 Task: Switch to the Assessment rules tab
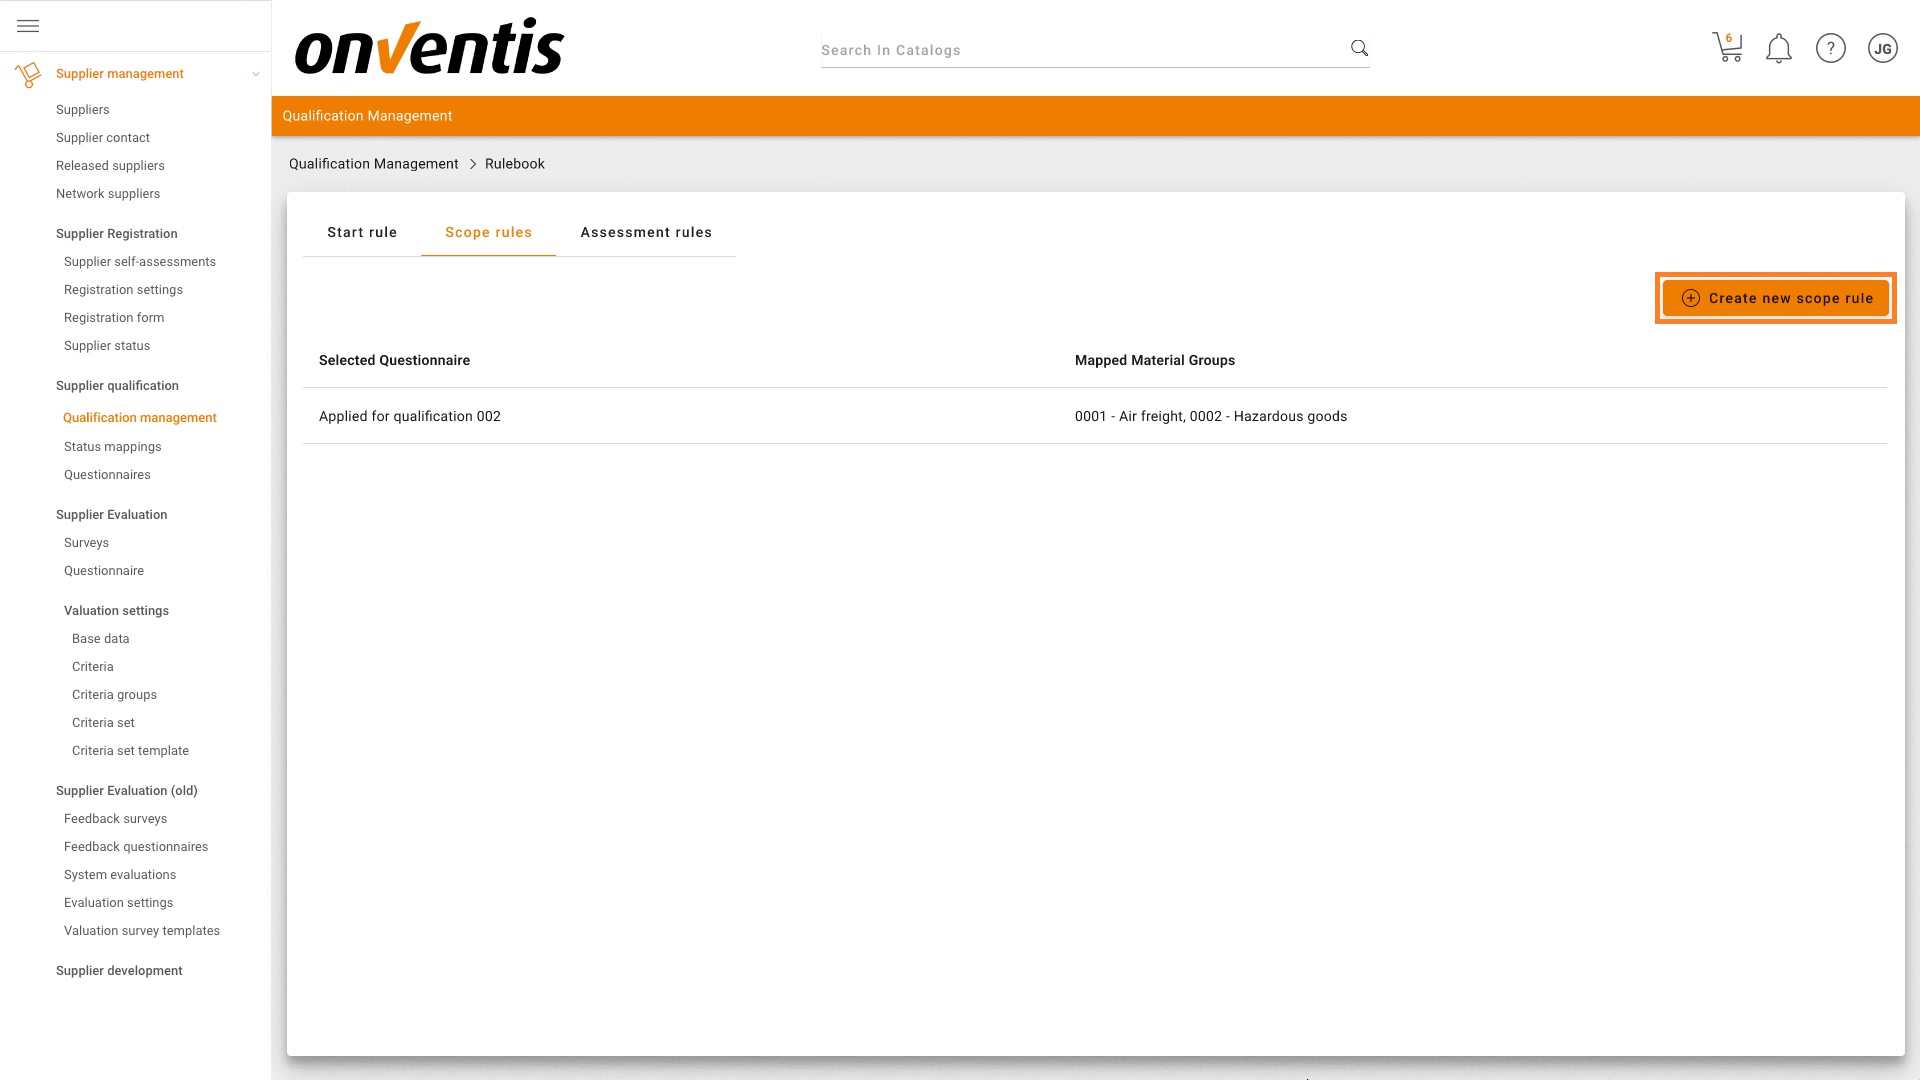[646, 232]
